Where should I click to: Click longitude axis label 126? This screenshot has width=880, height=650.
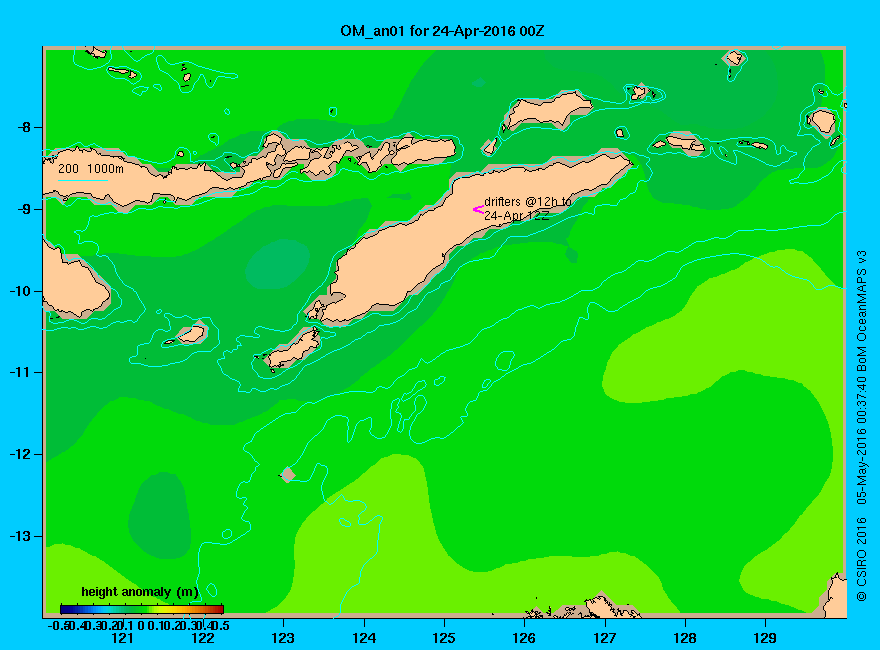click(524, 638)
